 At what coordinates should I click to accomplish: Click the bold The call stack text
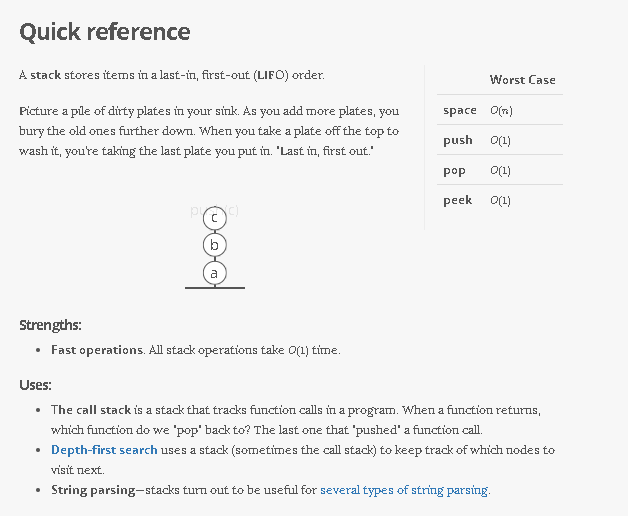pyautogui.click(x=91, y=410)
